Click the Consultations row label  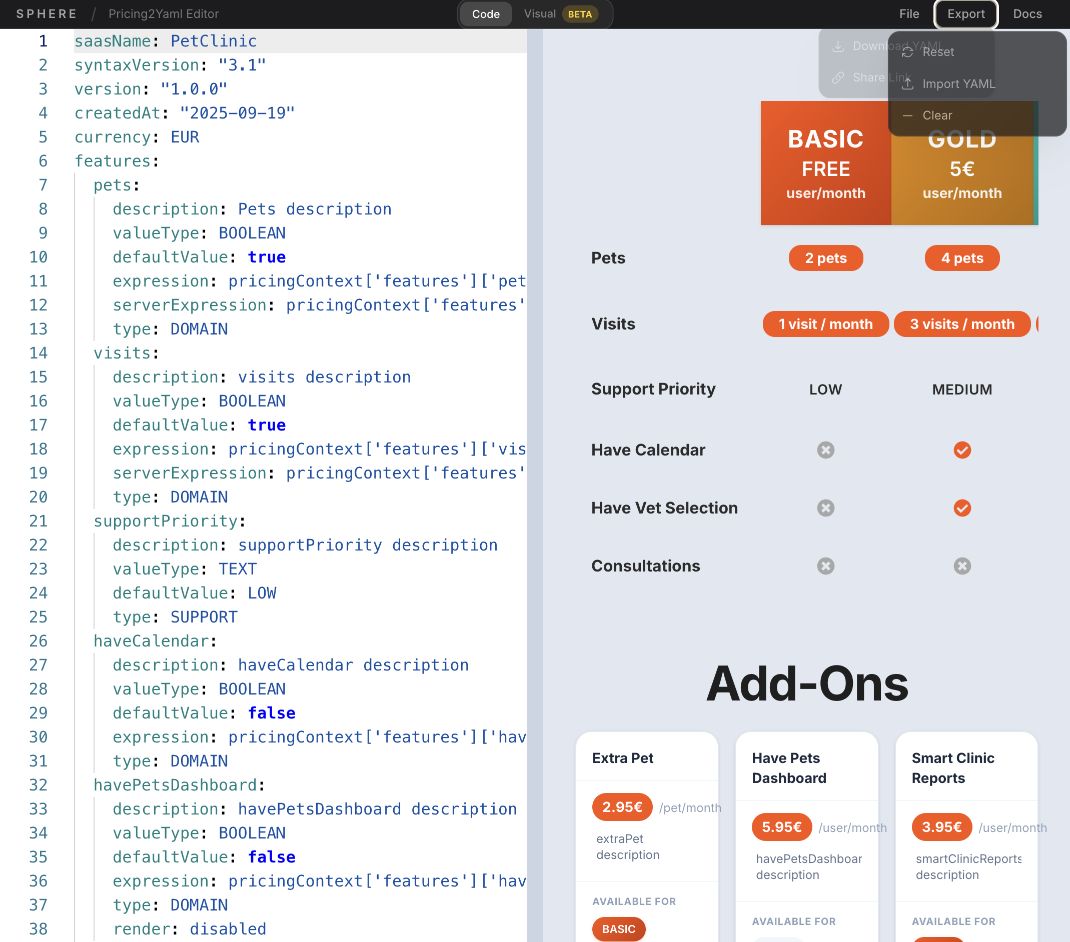click(646, 566)
